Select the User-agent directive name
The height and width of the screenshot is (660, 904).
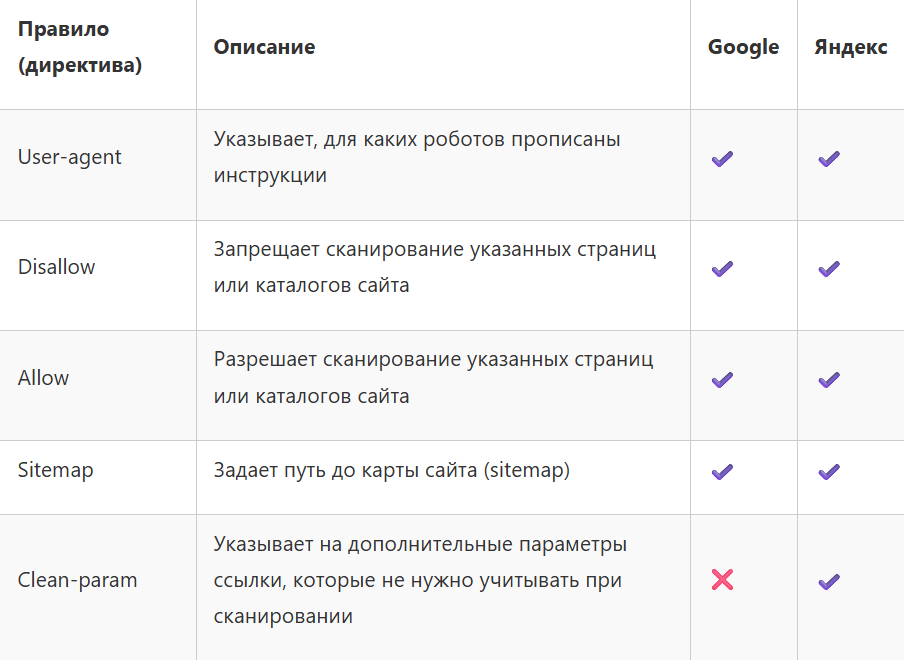[70, 158]
